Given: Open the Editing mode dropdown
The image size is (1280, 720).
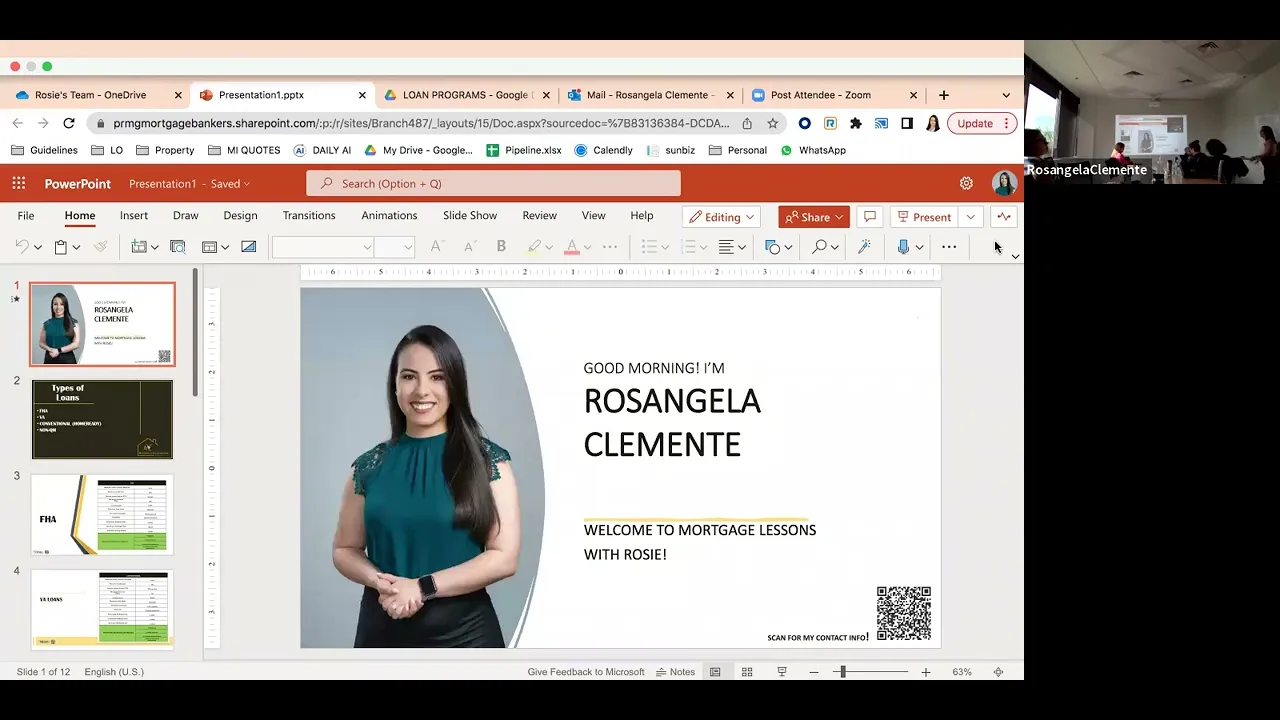Looking at the screenshot, I should 722,217.
